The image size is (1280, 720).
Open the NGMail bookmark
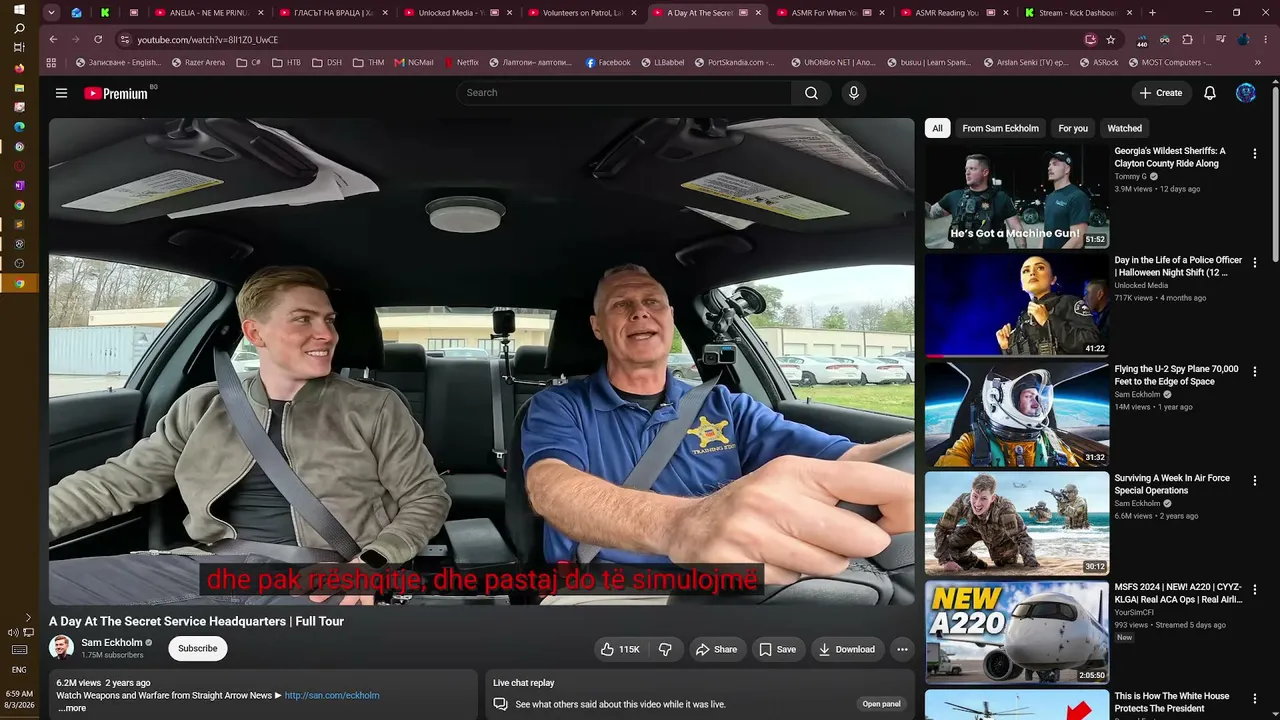tap(414, 62)
